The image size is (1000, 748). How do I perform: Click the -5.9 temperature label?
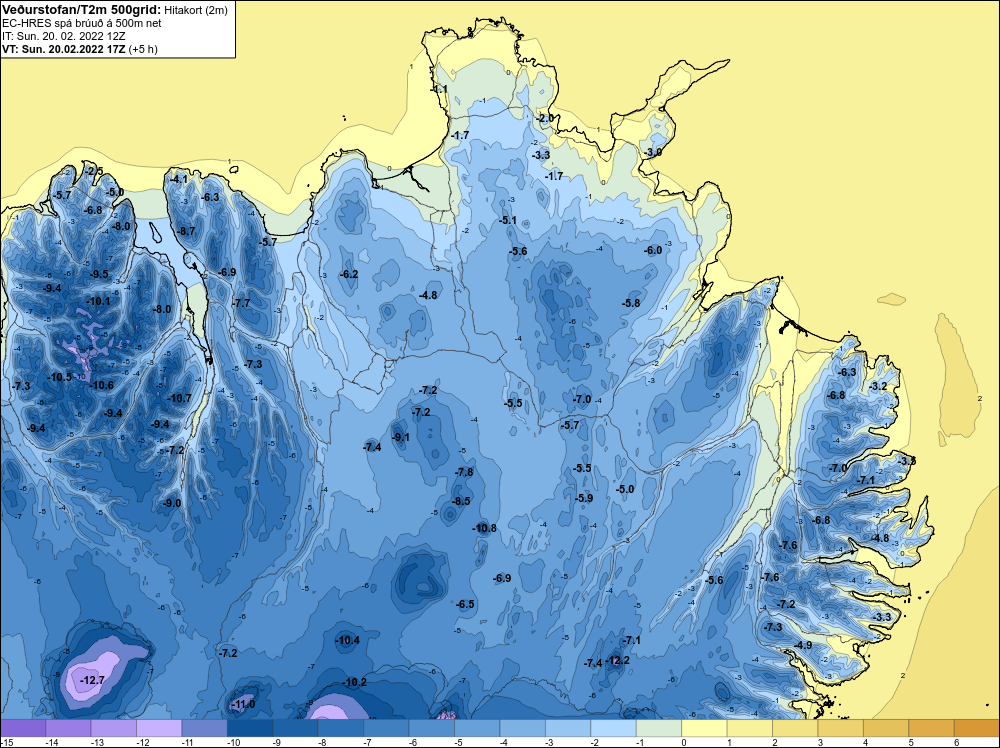pyautogui.click(x=584, y=498)
